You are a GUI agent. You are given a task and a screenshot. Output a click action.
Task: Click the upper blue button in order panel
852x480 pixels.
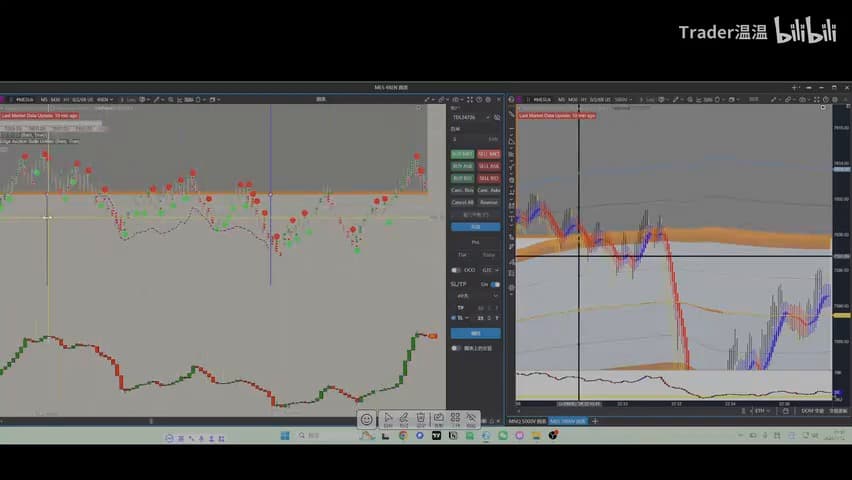(475, 227)
